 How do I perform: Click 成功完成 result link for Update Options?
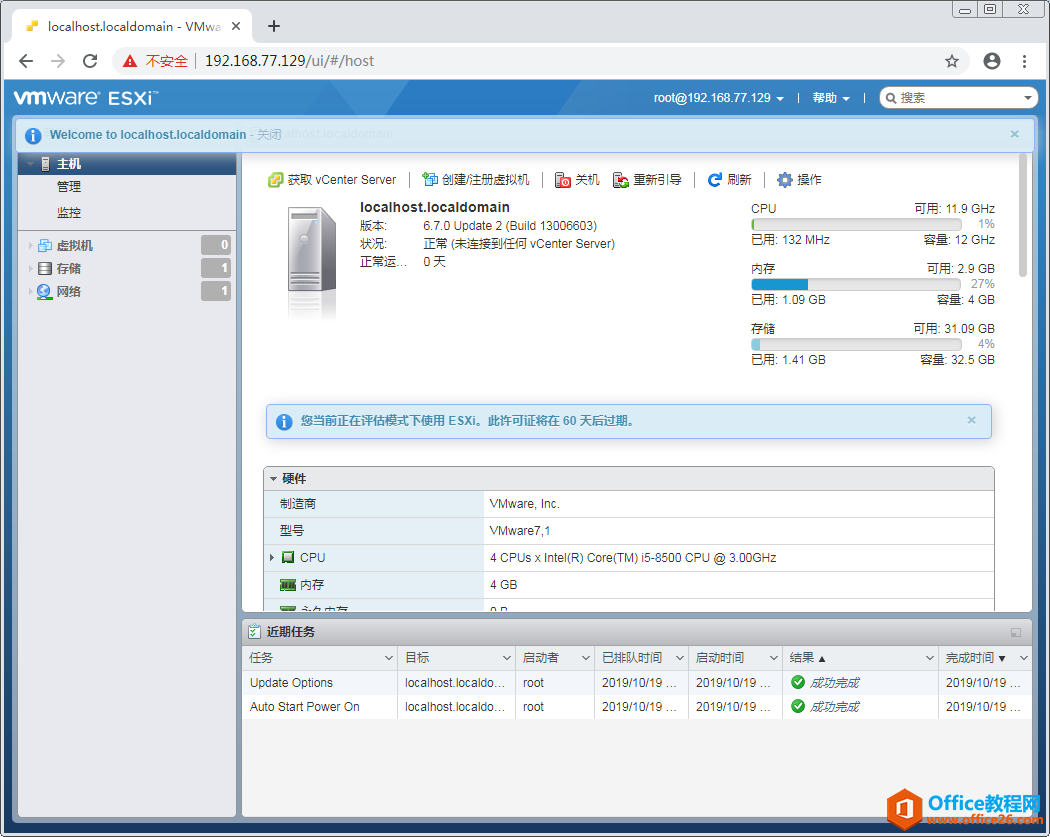tap(834, 683)
